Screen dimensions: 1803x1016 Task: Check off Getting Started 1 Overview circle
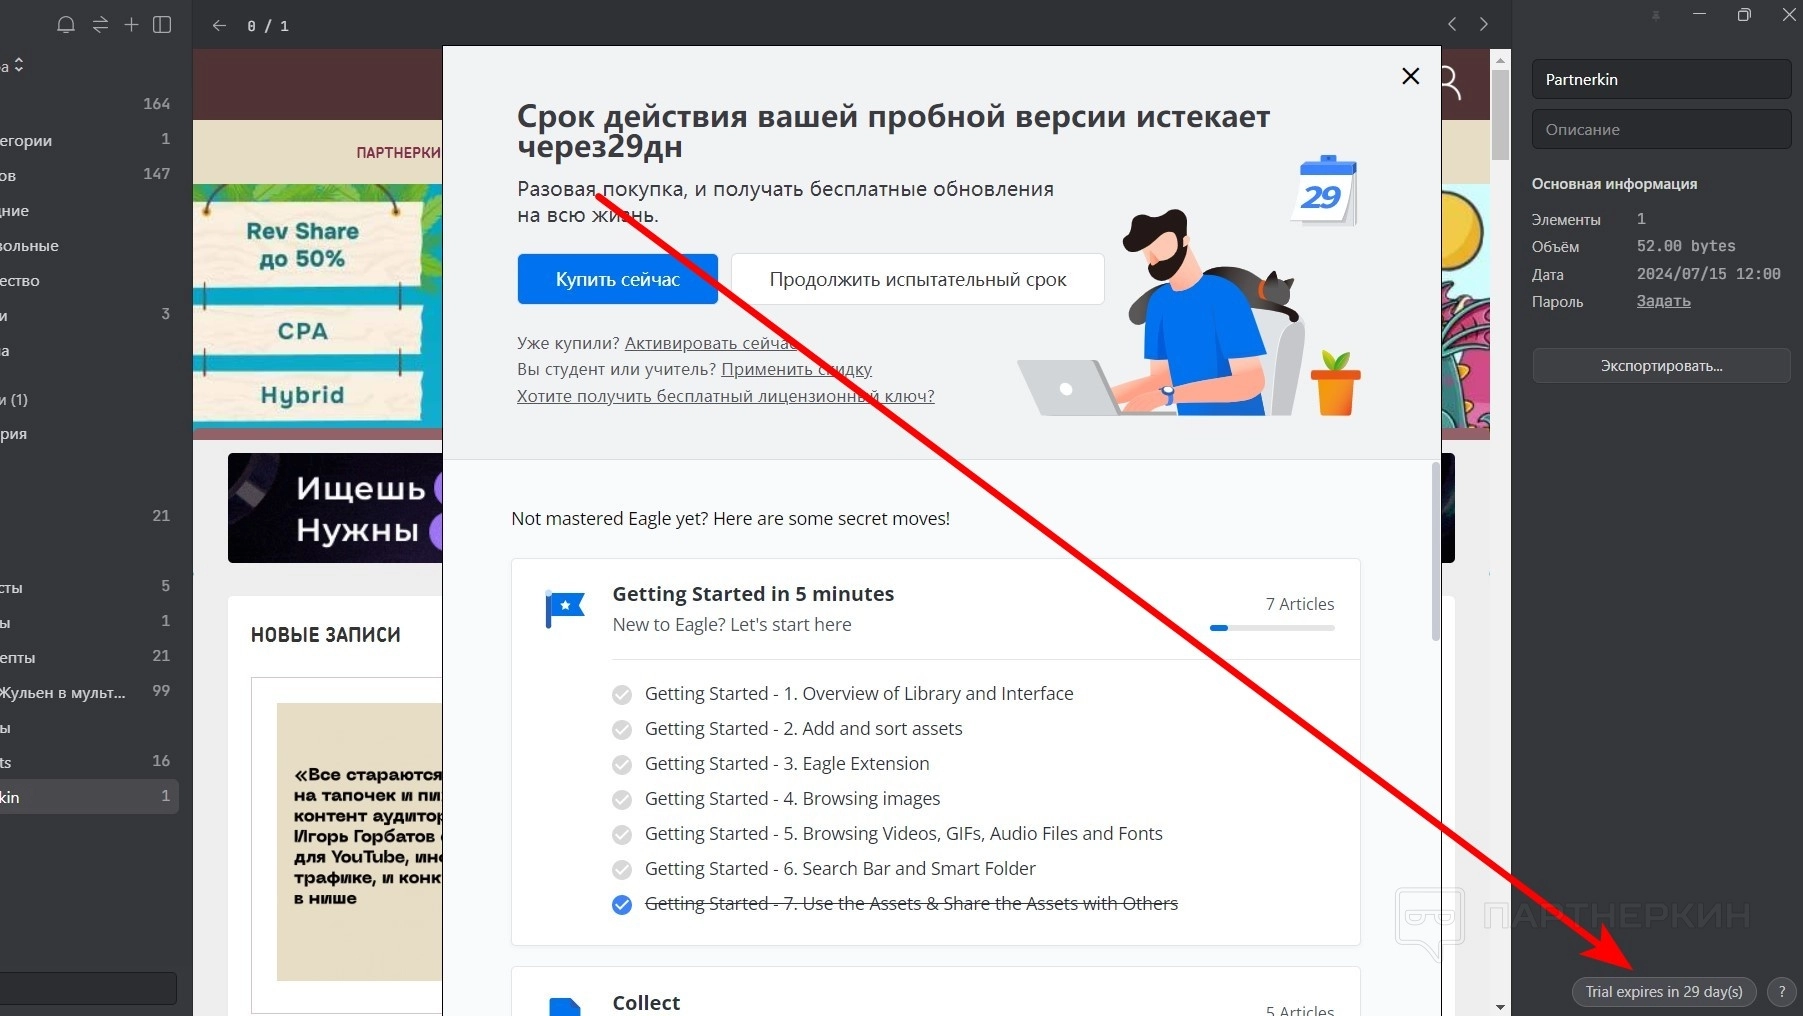[622, 695]
